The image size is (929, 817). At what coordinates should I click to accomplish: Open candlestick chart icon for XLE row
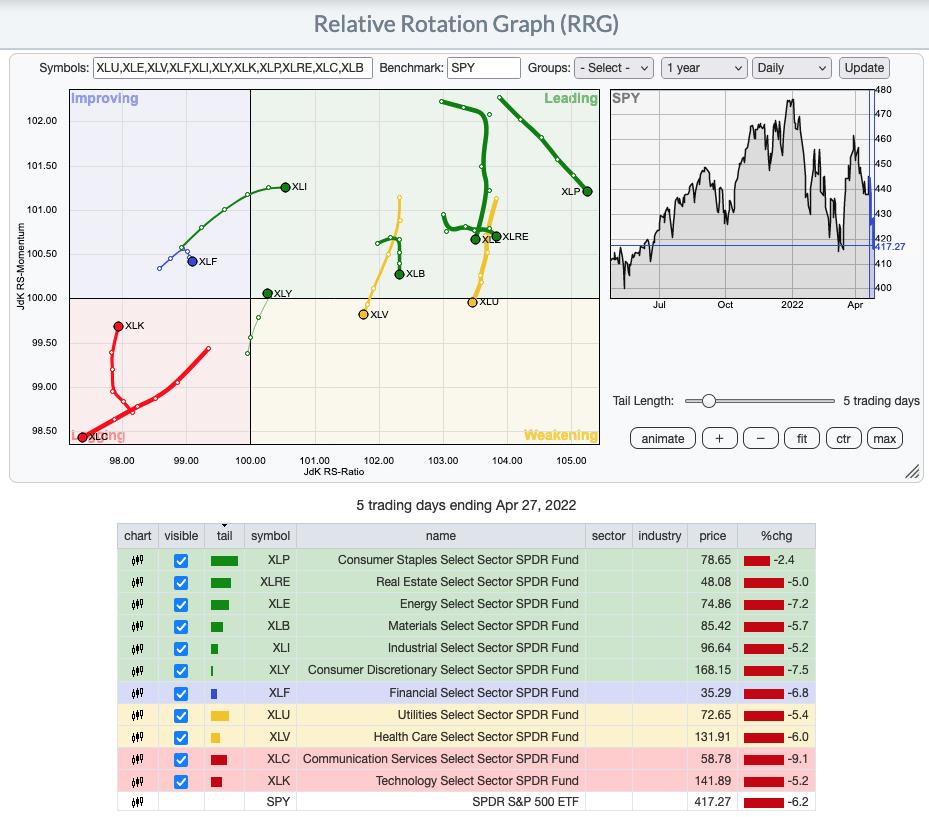tap(137, 604)
